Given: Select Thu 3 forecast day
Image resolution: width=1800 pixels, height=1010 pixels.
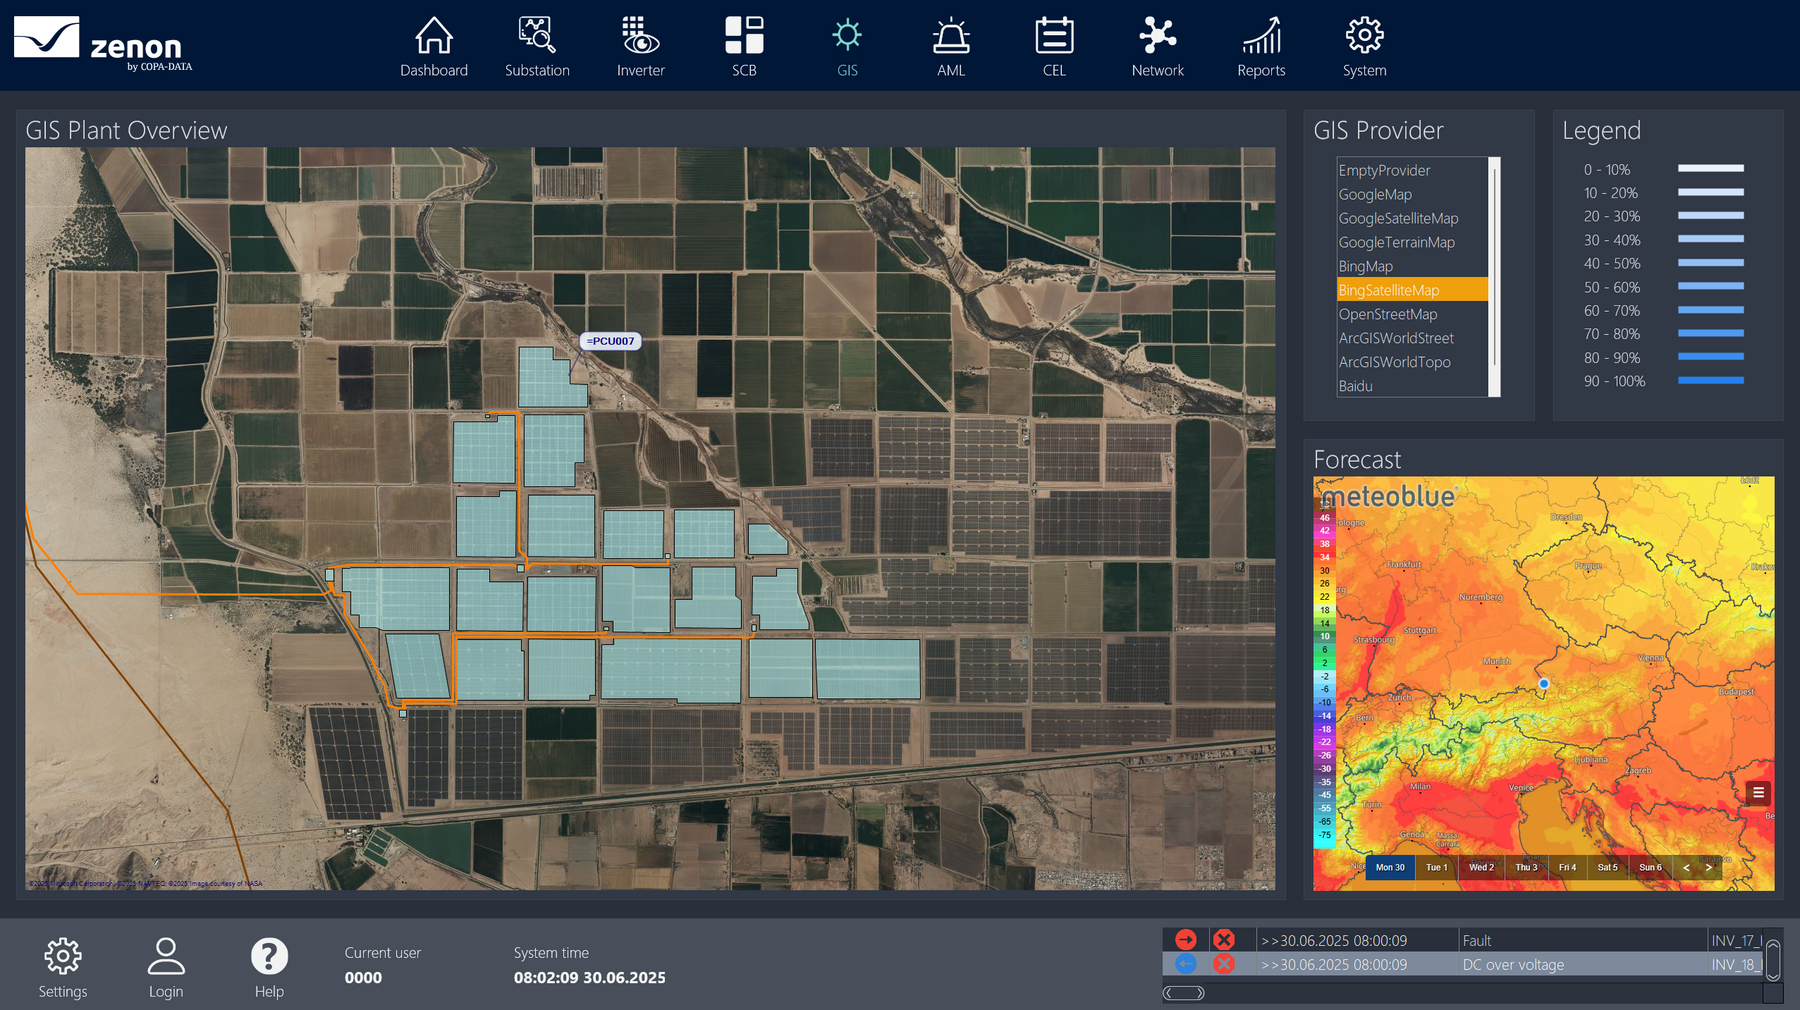Looking at the screenshot, I should tap(1526, 867).
